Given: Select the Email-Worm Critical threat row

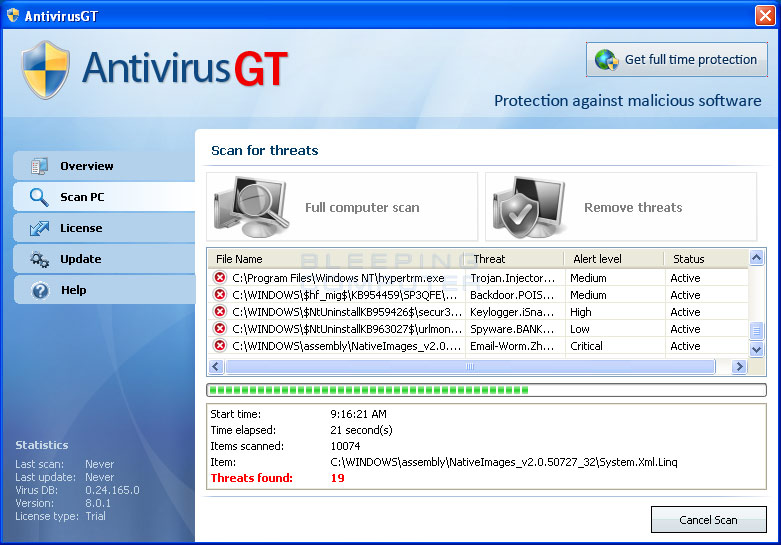Looking at the screenshot, I should pyautogui.click(x=480, y=346).
